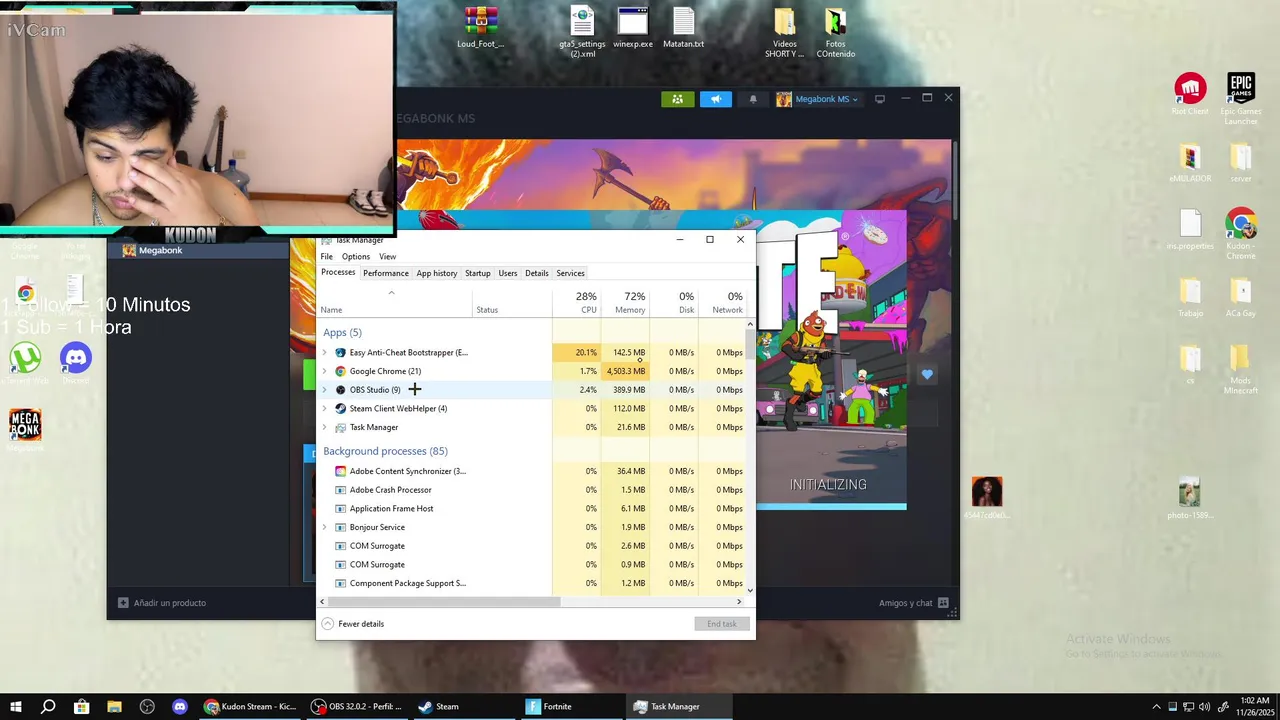
Task: Click Background processes (85) group heading
Action: 385,451
